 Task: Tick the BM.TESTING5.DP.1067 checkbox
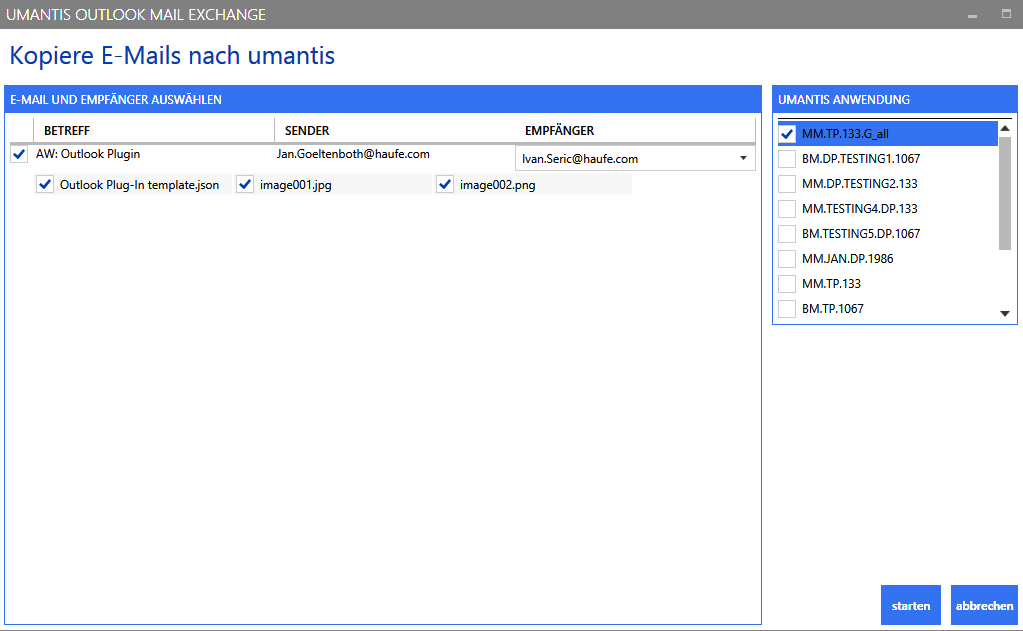(787, 234)
